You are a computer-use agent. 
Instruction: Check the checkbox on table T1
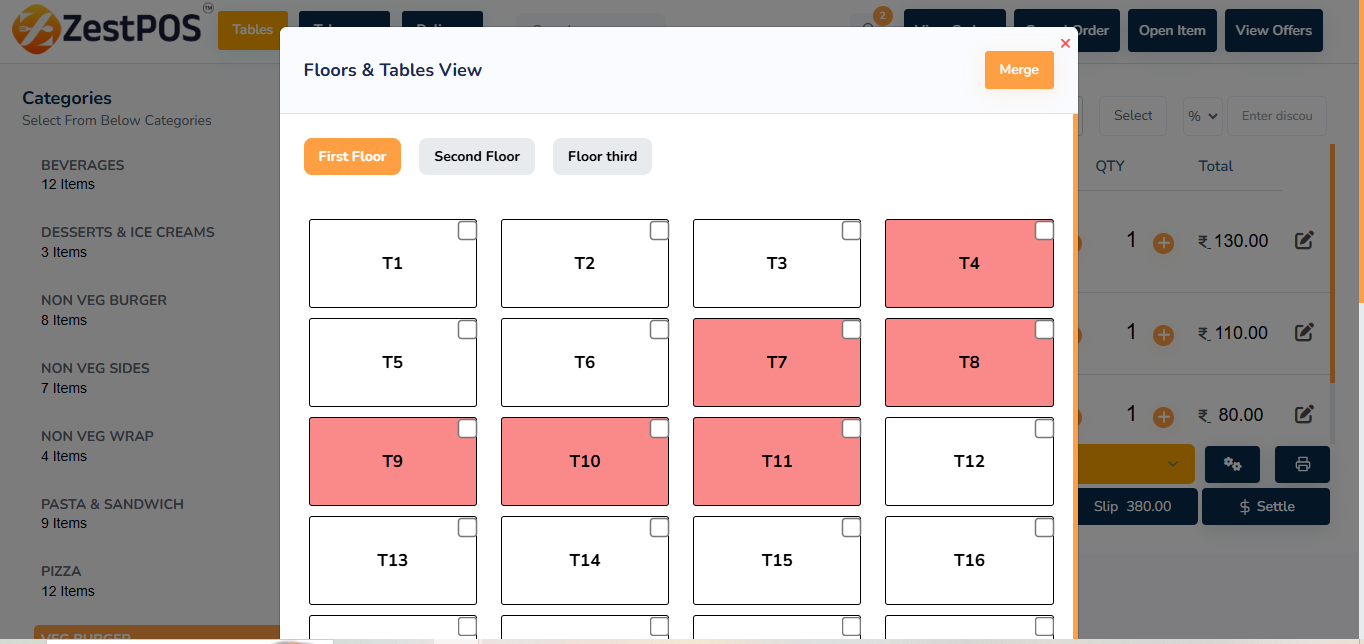pos(467,231)
